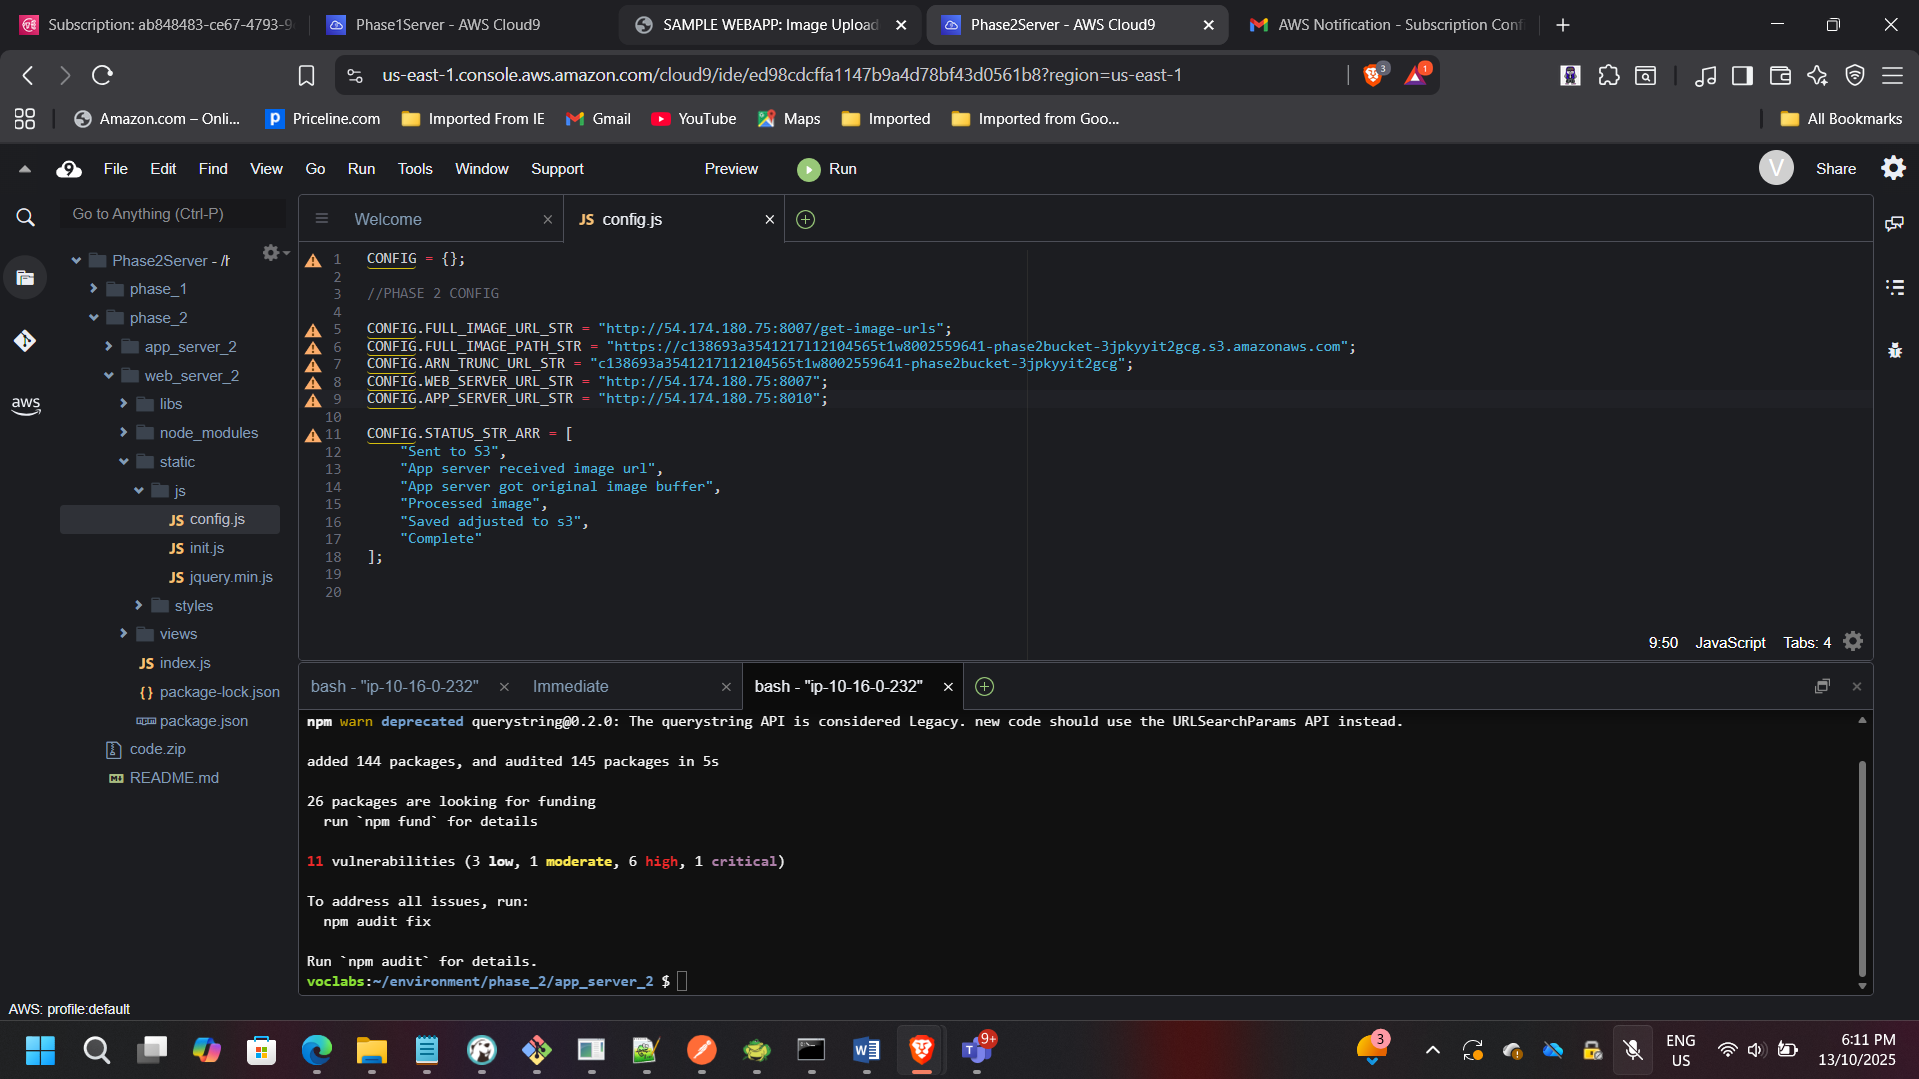
Task: Open the AWS panel in the left sidebar
Action: tap(25, 405)
